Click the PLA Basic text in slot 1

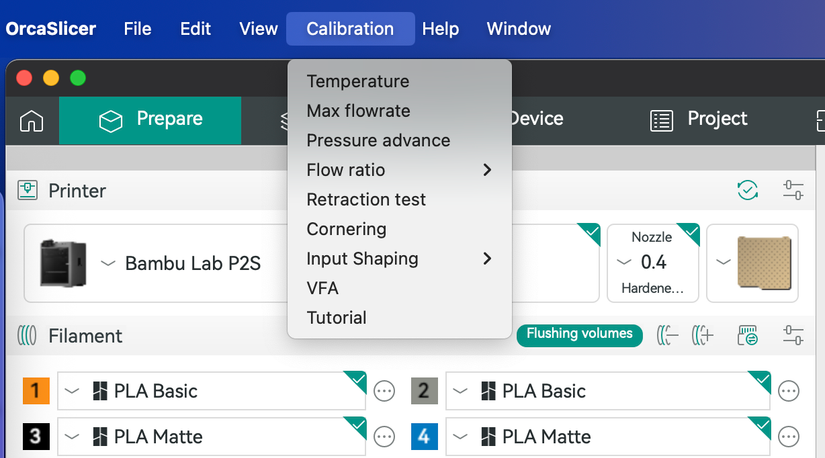pos(156,391)
